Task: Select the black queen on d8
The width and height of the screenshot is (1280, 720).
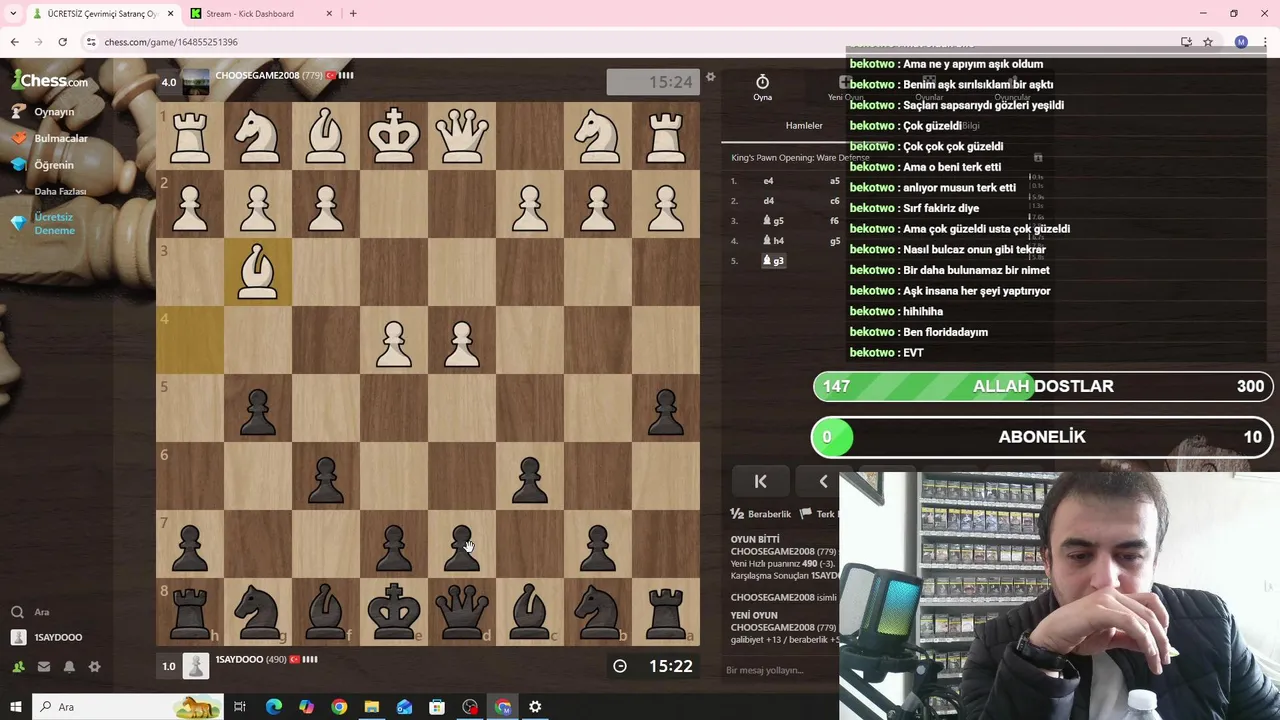Action: (462, 611)
